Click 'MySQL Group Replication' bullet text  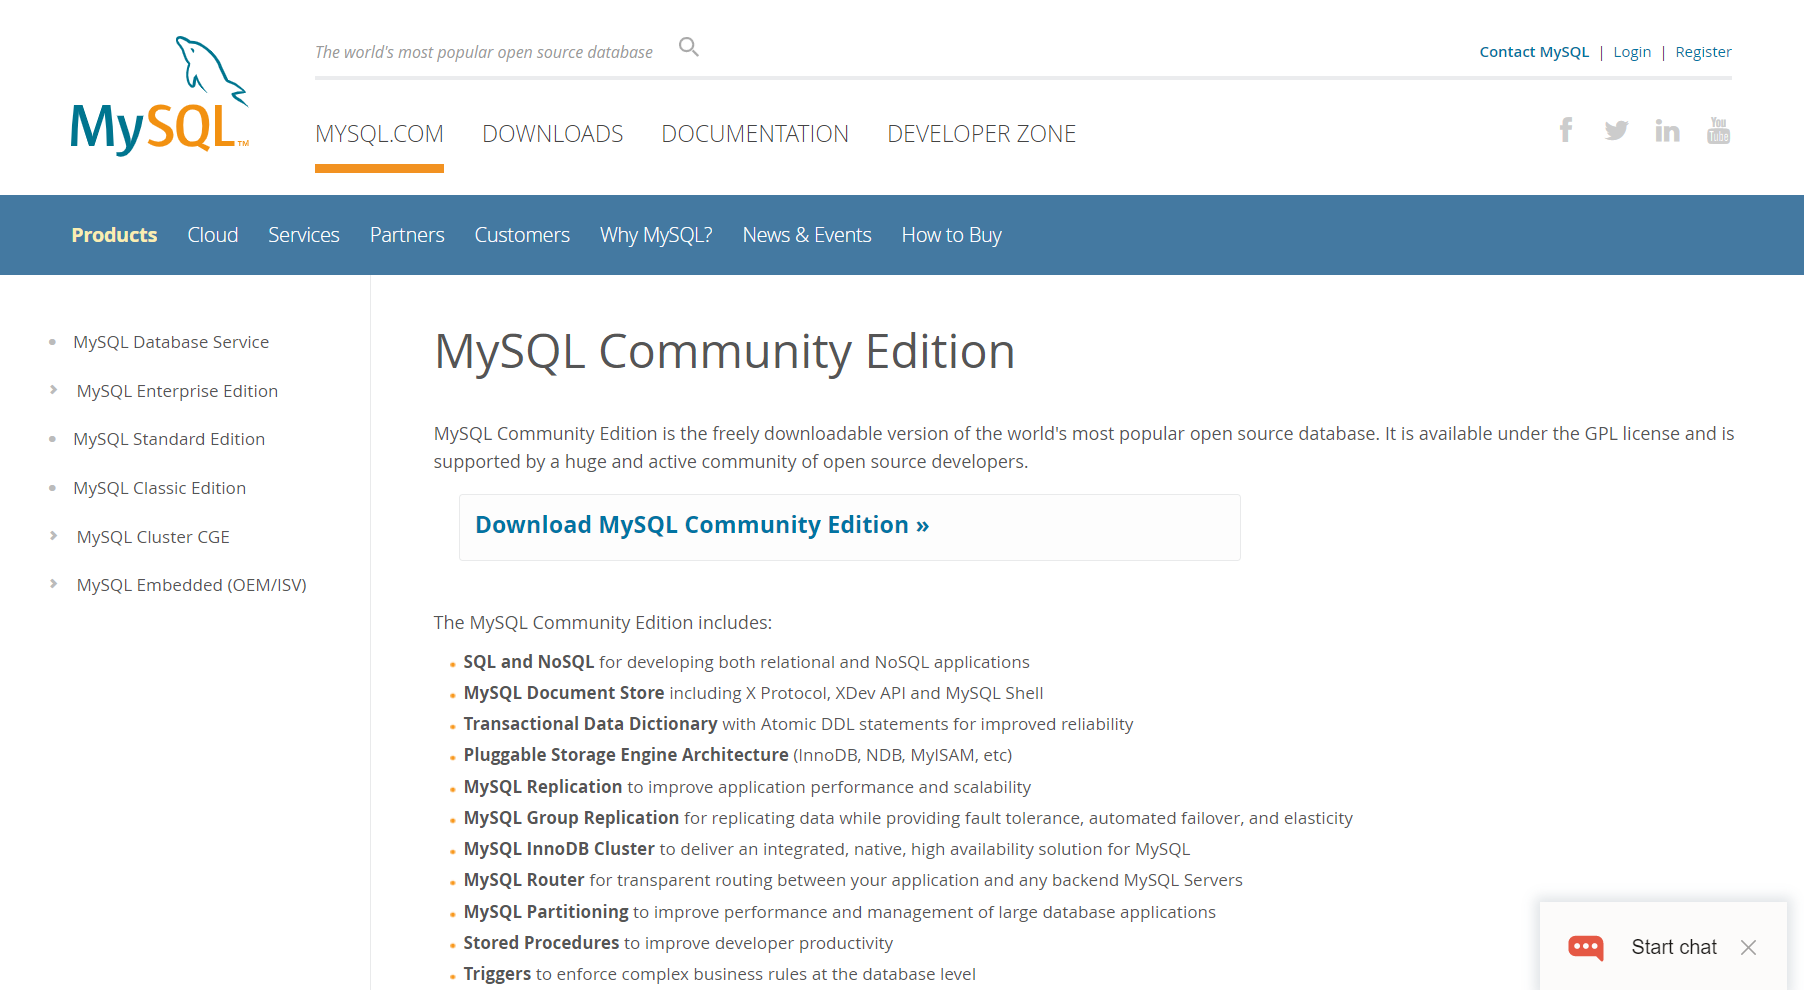pyautogui.click(x=571, y=818)
